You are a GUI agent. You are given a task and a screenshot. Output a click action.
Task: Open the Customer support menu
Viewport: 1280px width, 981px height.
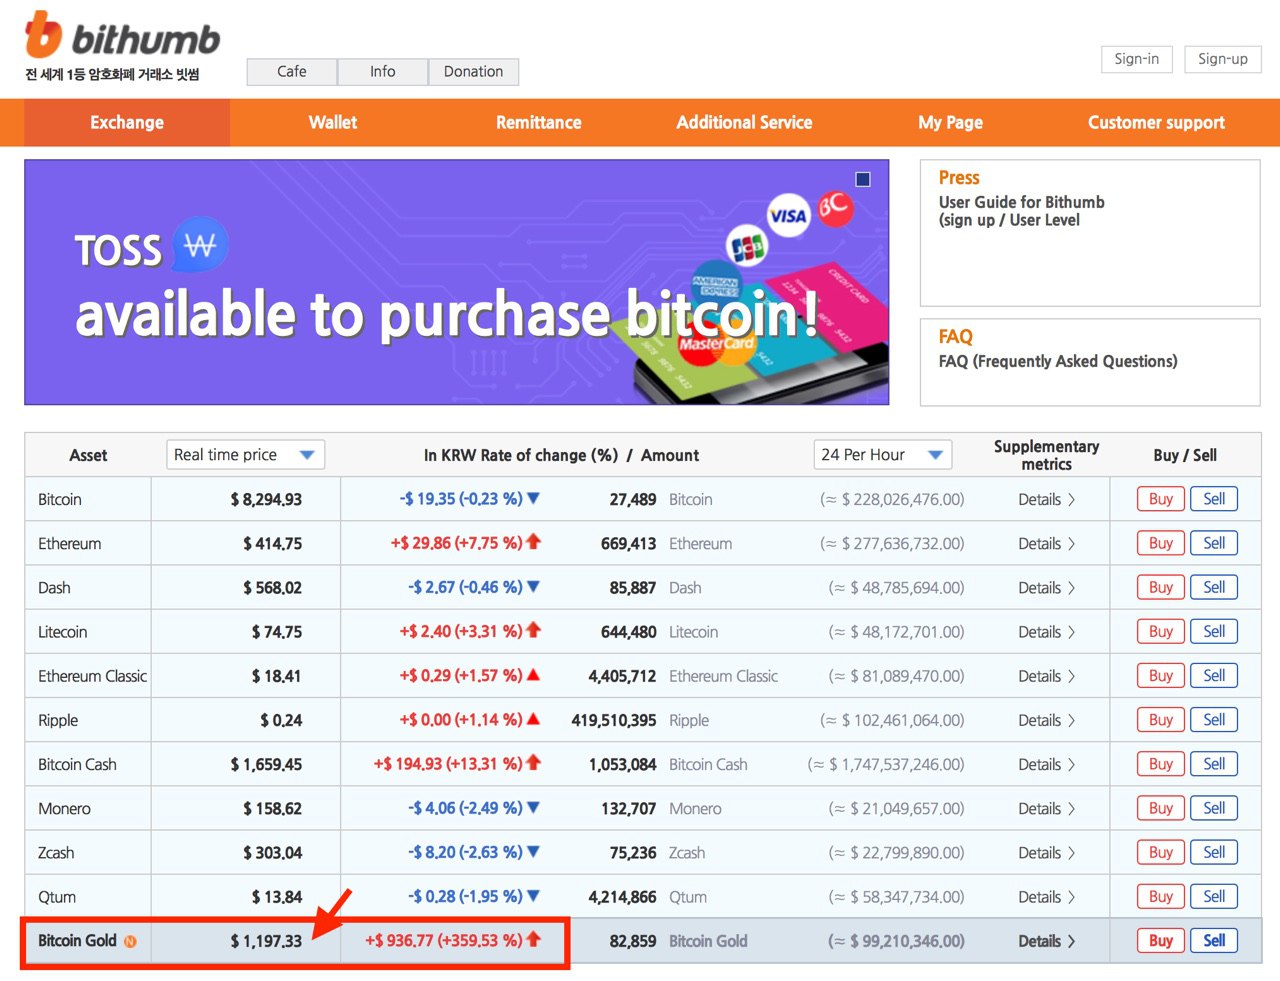coord(1157,122)
